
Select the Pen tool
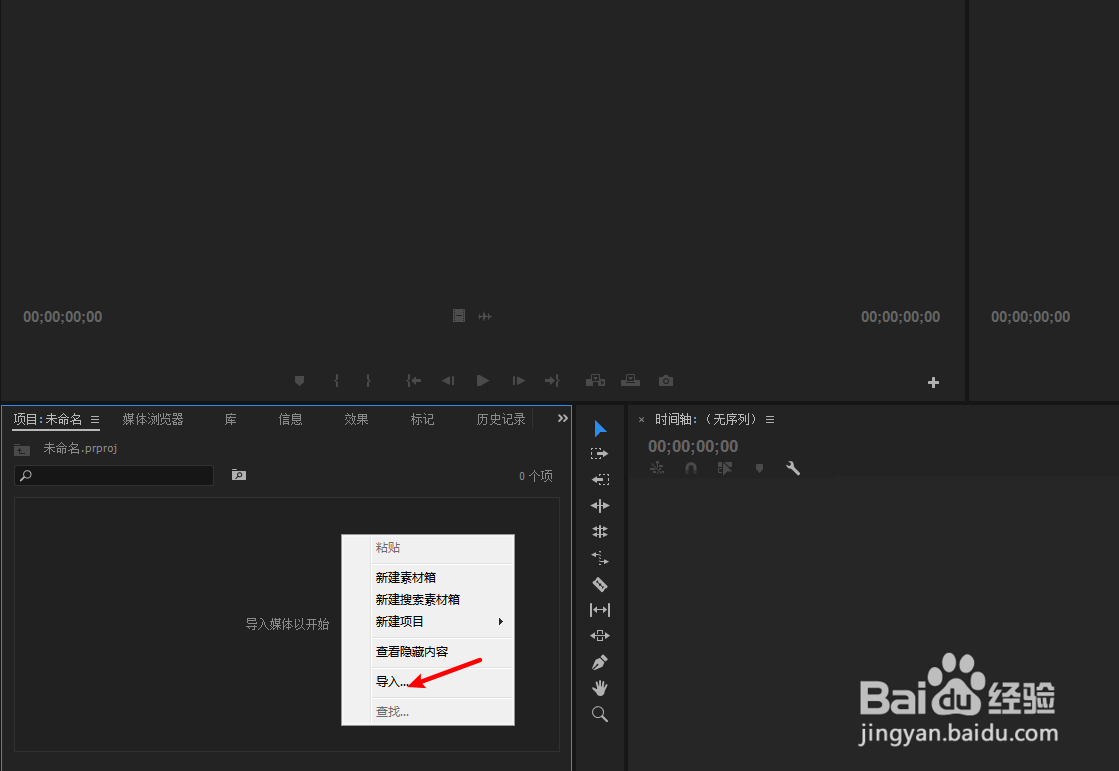pyautogui.click(x=599, y=661)
